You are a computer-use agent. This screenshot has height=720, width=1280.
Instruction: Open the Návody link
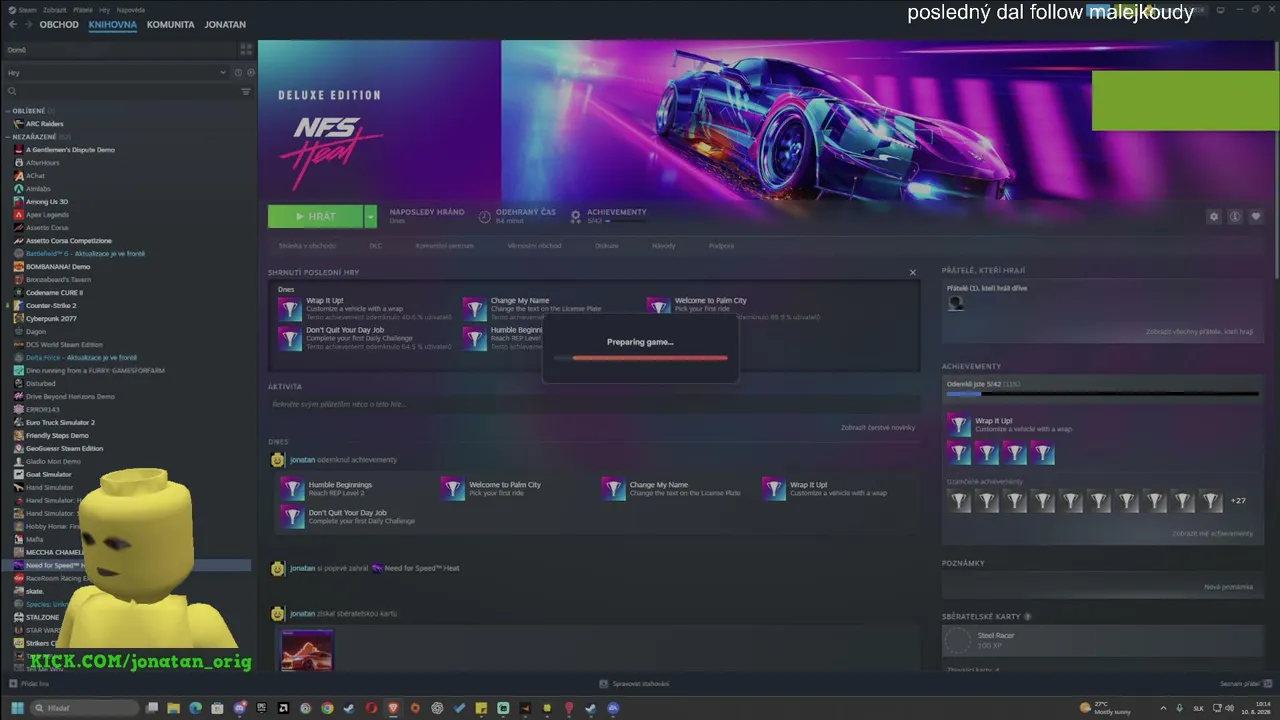pos(664,245)
